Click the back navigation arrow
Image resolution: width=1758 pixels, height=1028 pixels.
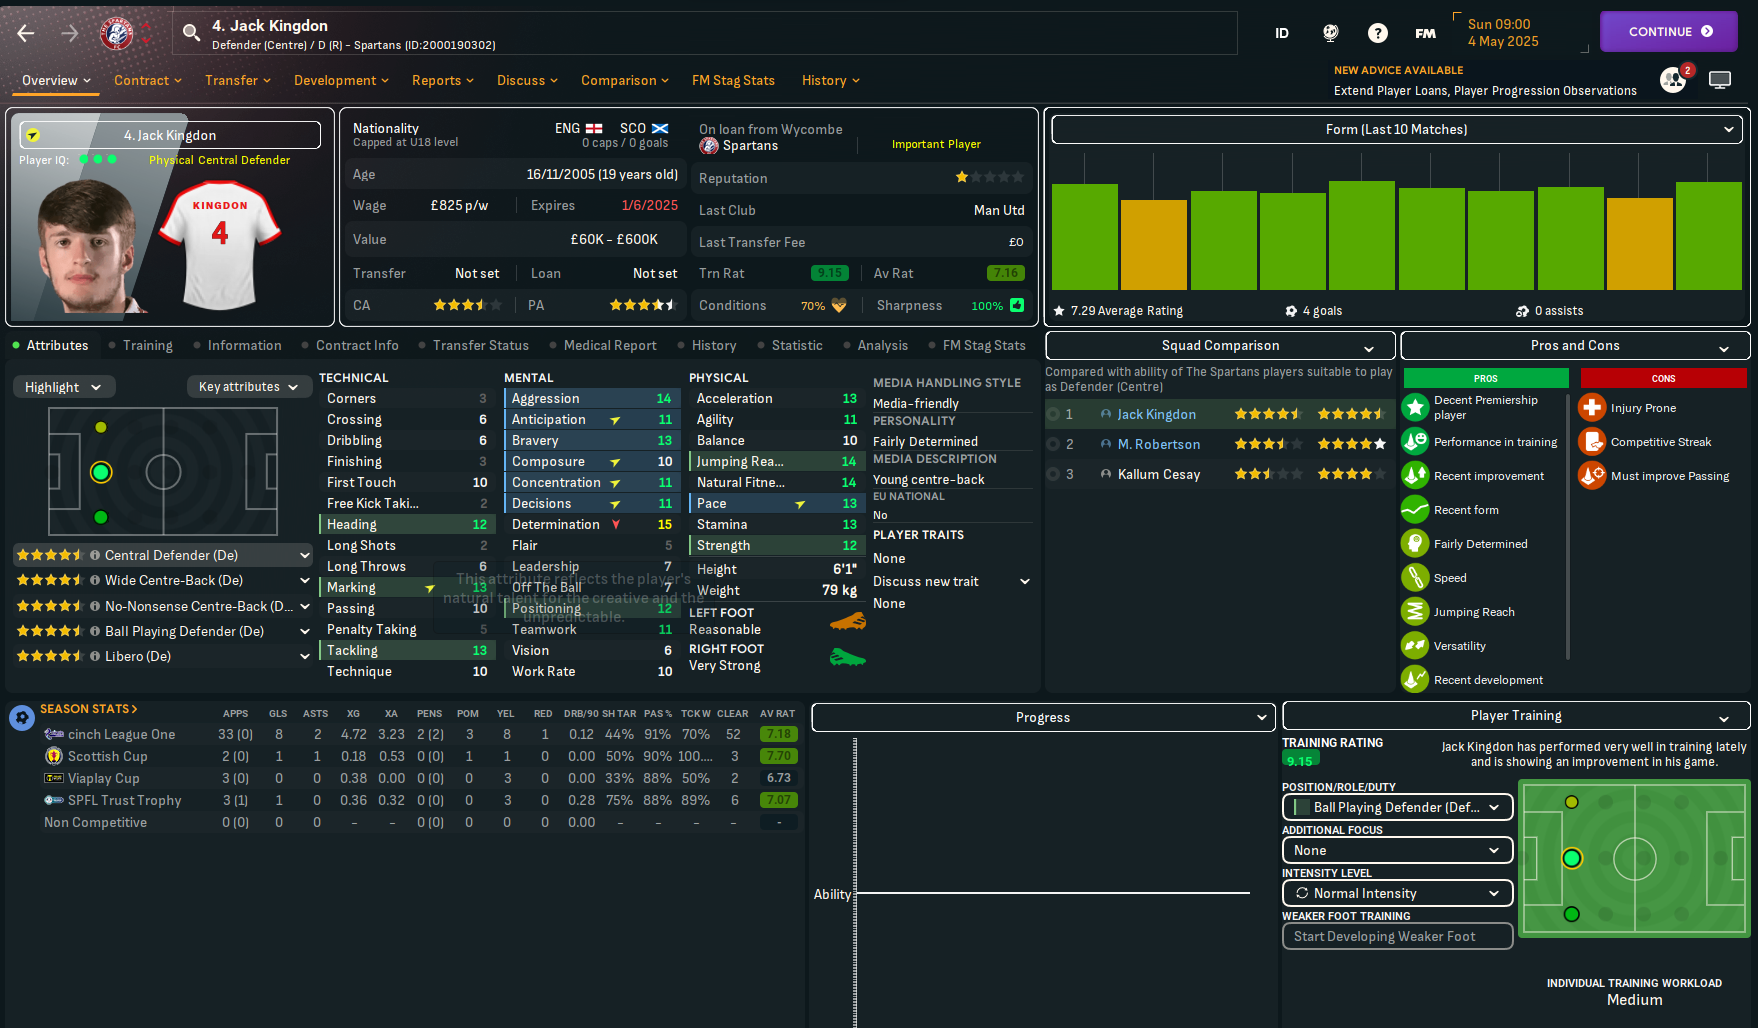point(26,33)
